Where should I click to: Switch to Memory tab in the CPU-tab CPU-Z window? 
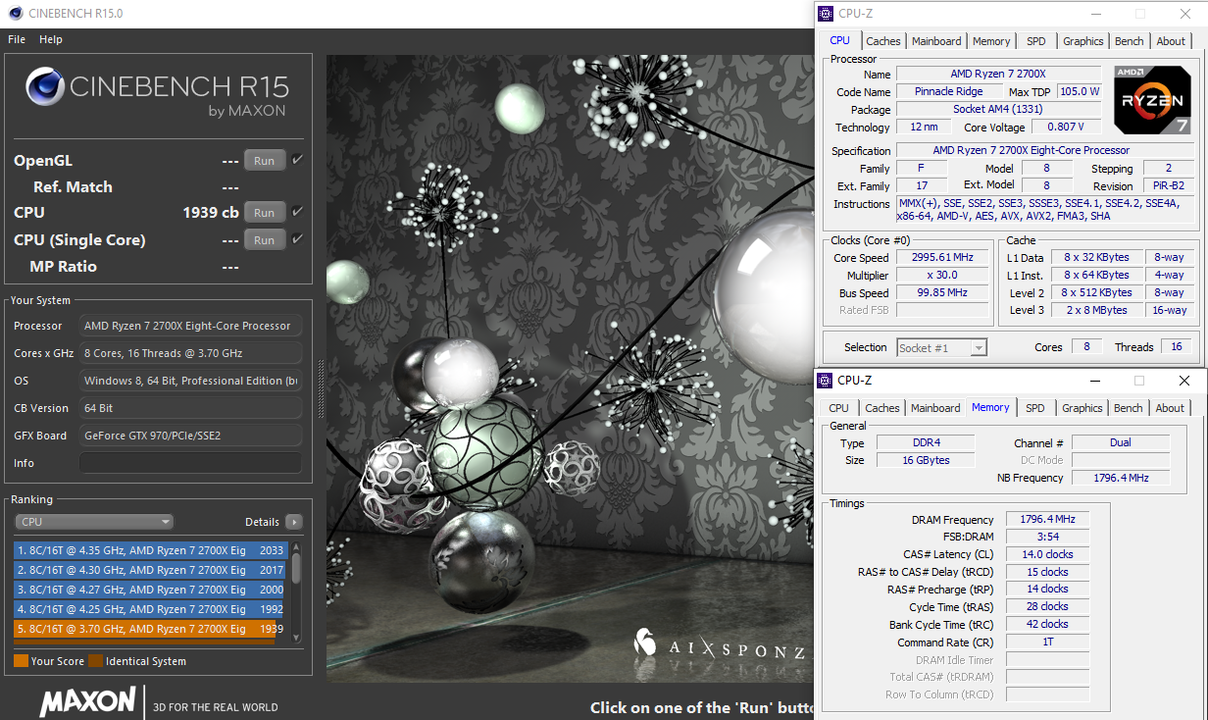click(x=991, y=41)
